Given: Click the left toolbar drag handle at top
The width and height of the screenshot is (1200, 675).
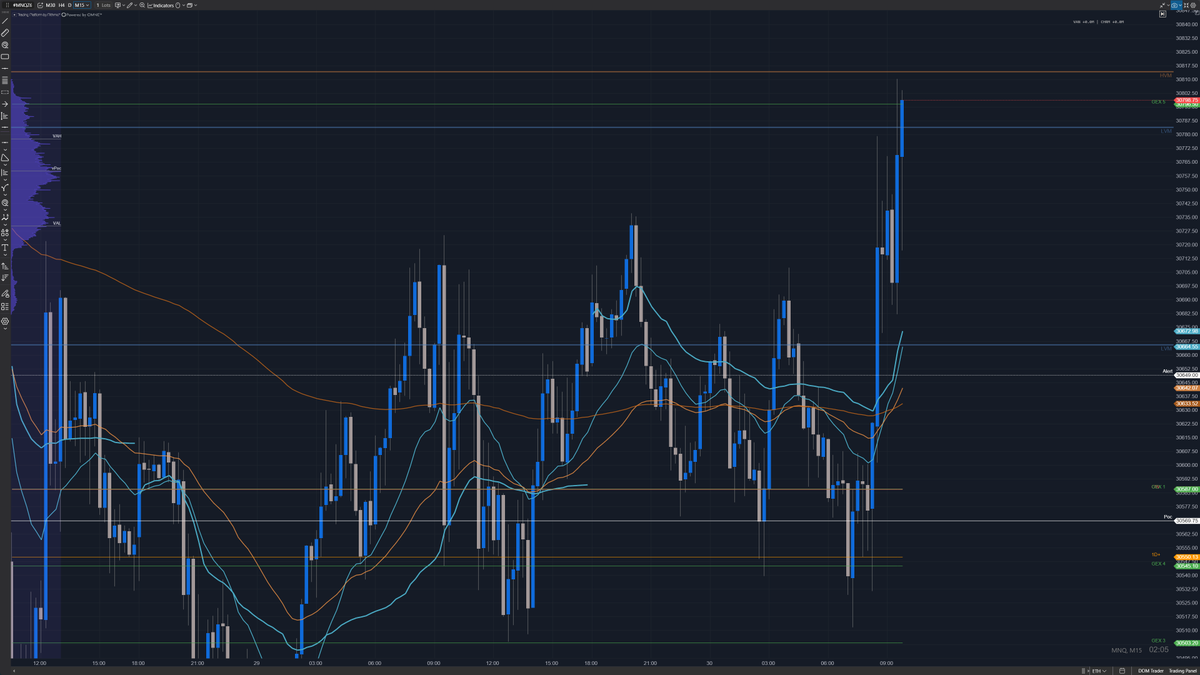Looking at the screenshot, I should click(5, 12).
